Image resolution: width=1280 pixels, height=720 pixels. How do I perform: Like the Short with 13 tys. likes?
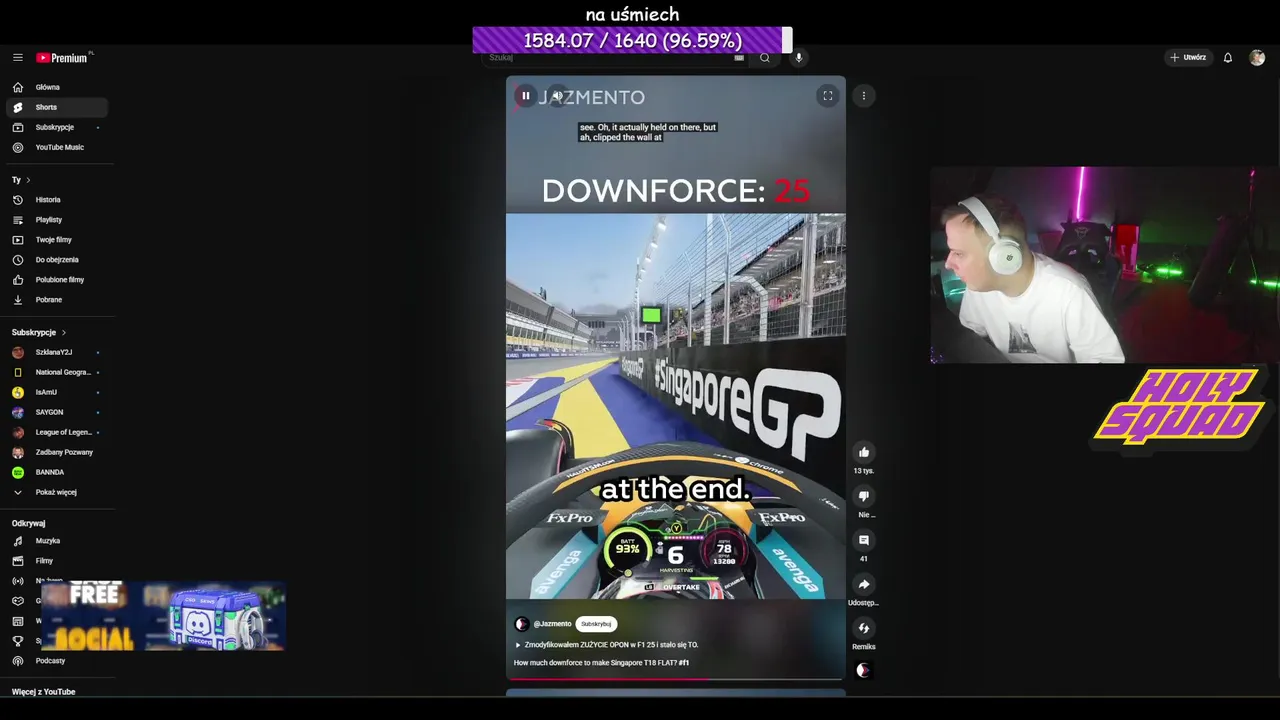coord(864,452)
